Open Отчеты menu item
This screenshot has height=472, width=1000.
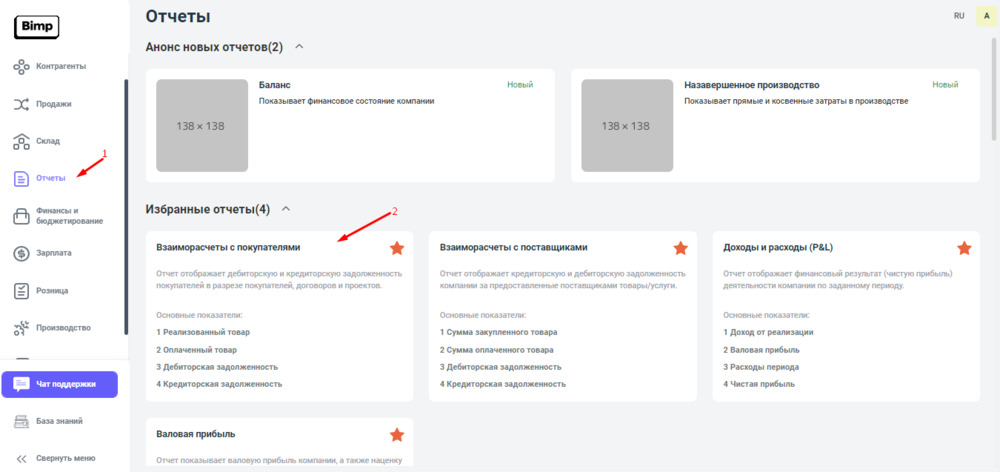[50, 178]
